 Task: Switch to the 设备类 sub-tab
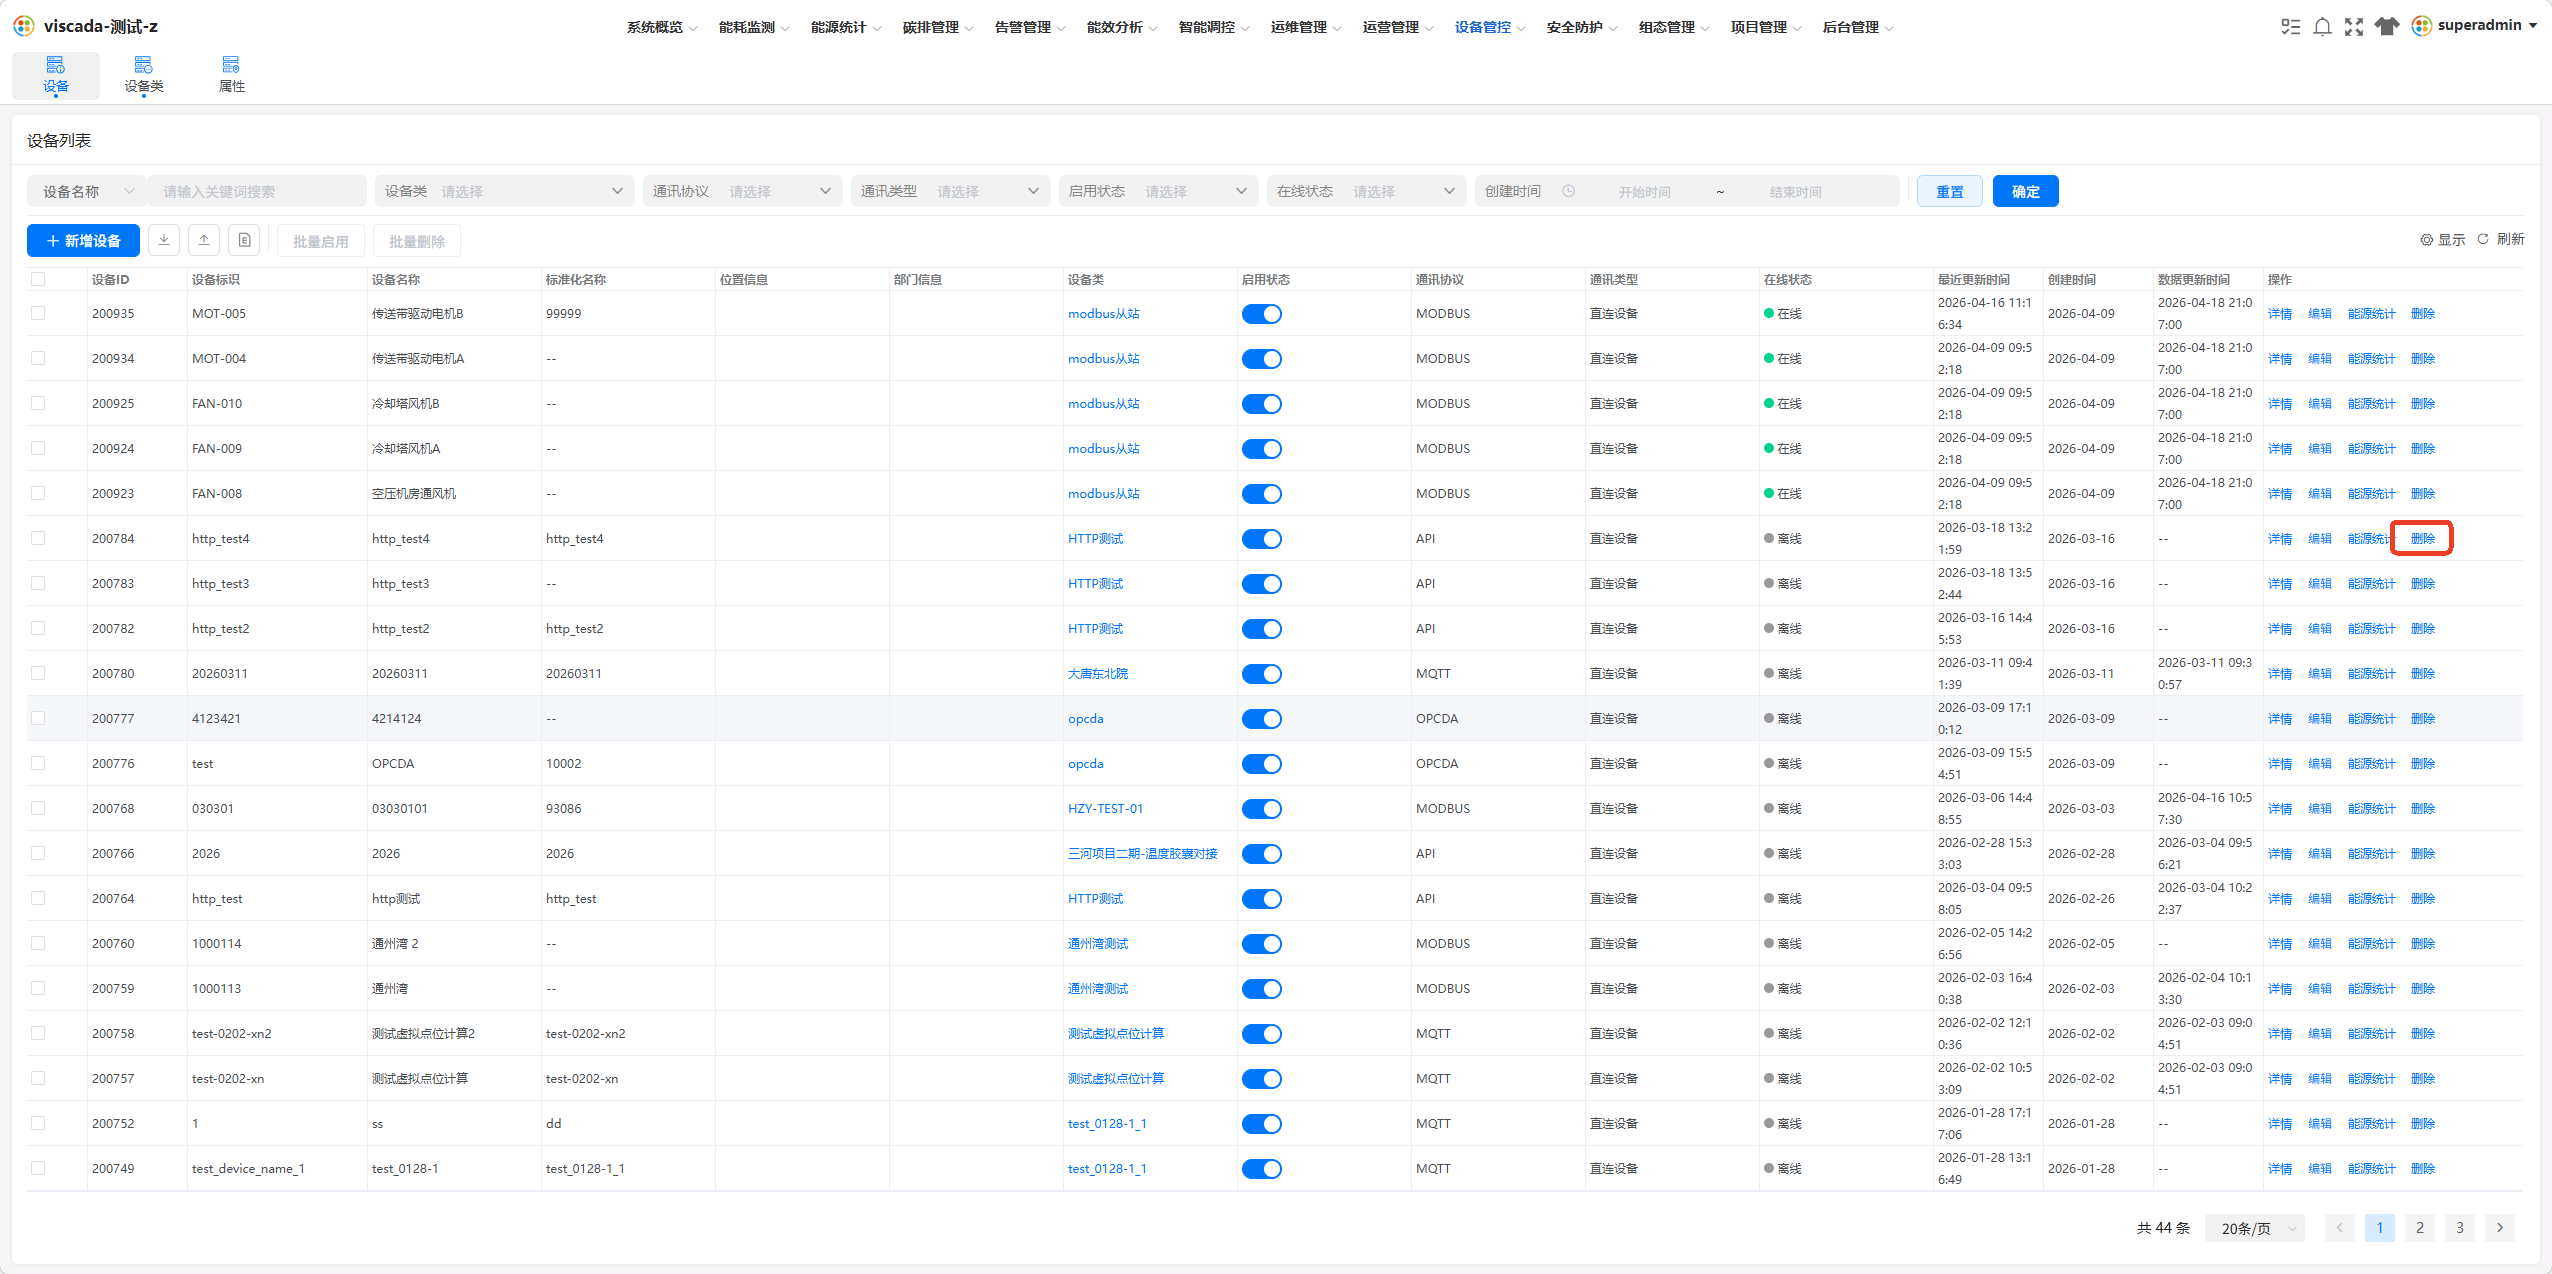tap(144, 75)
